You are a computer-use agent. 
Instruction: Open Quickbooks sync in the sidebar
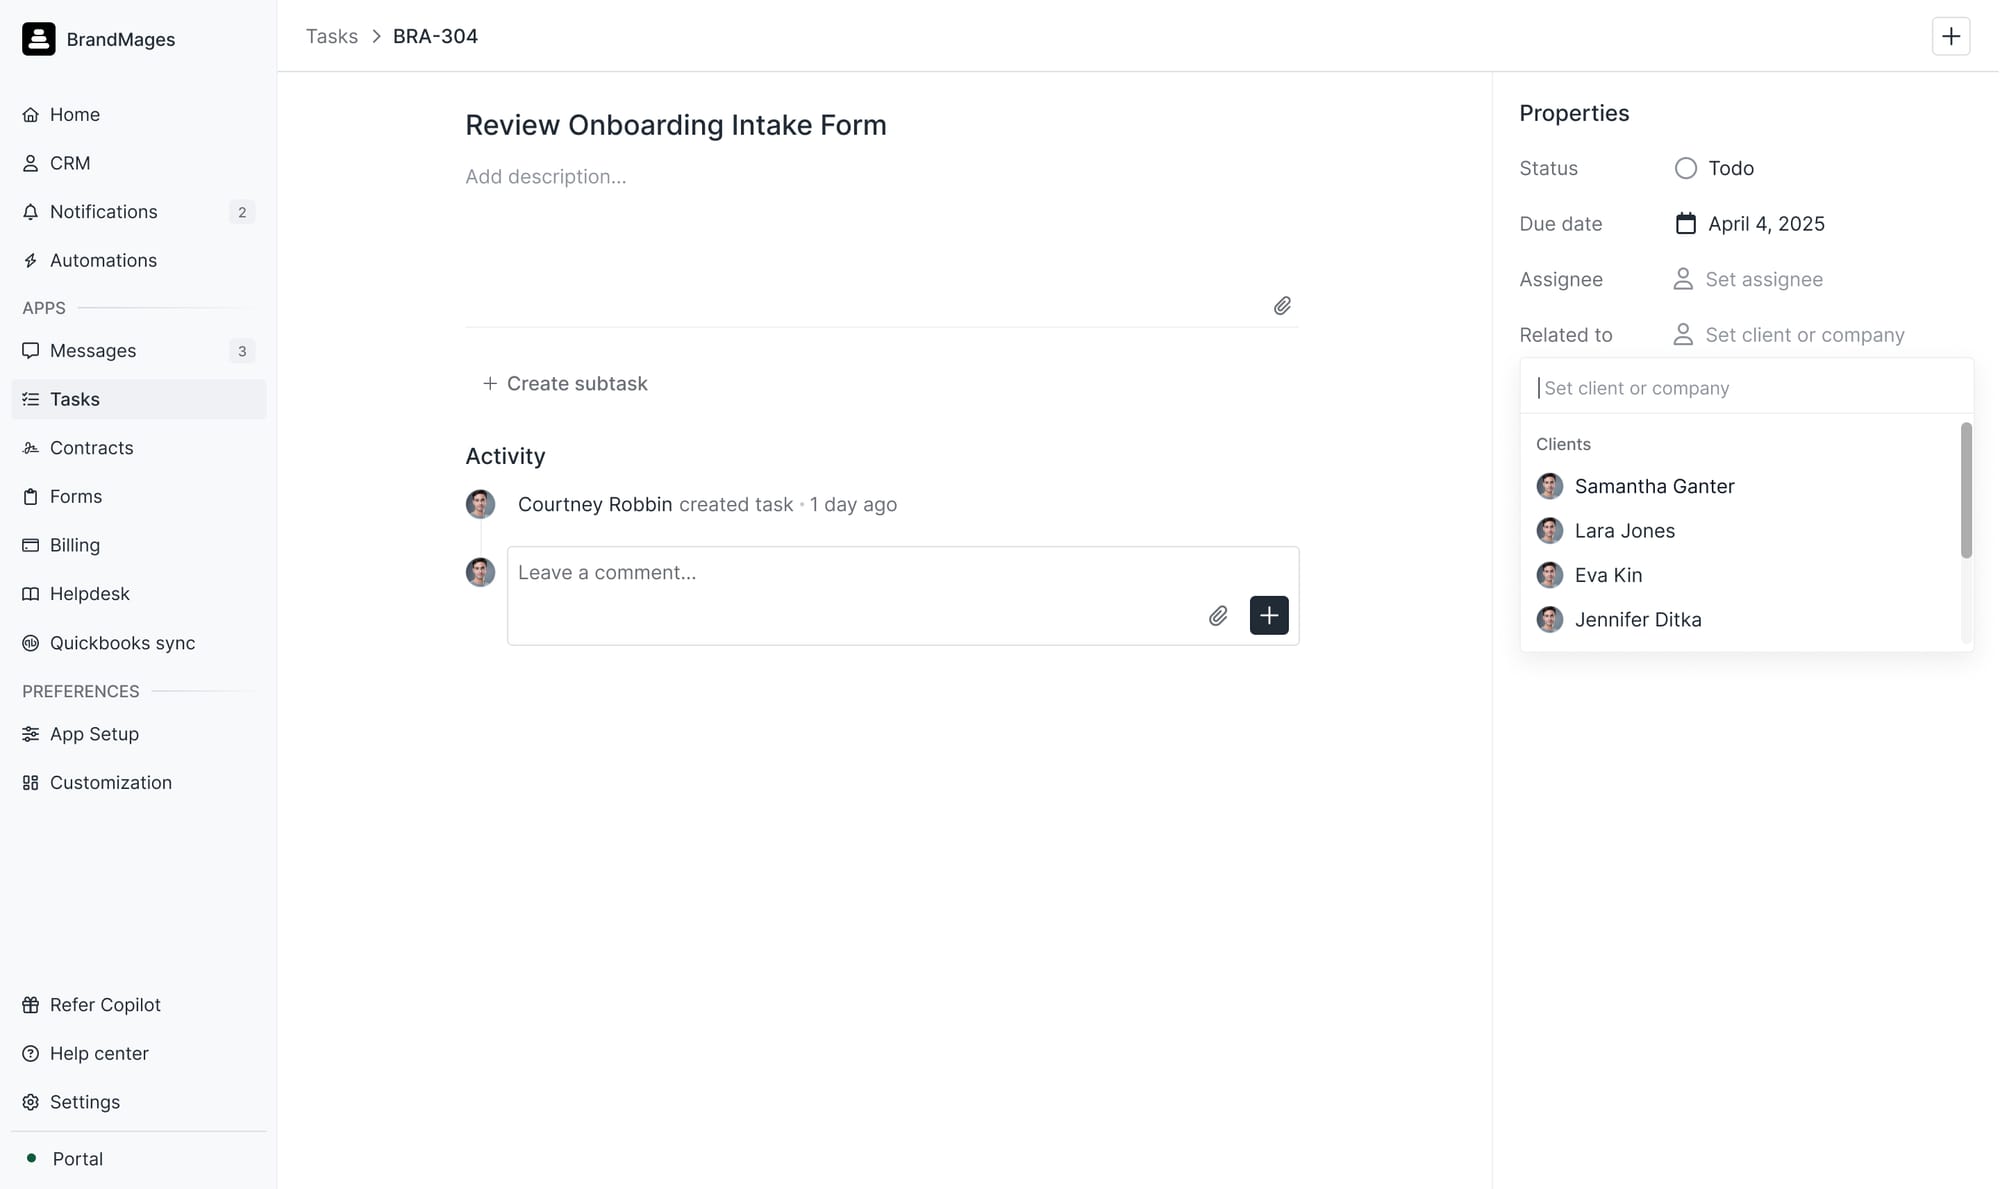point(122,643)
